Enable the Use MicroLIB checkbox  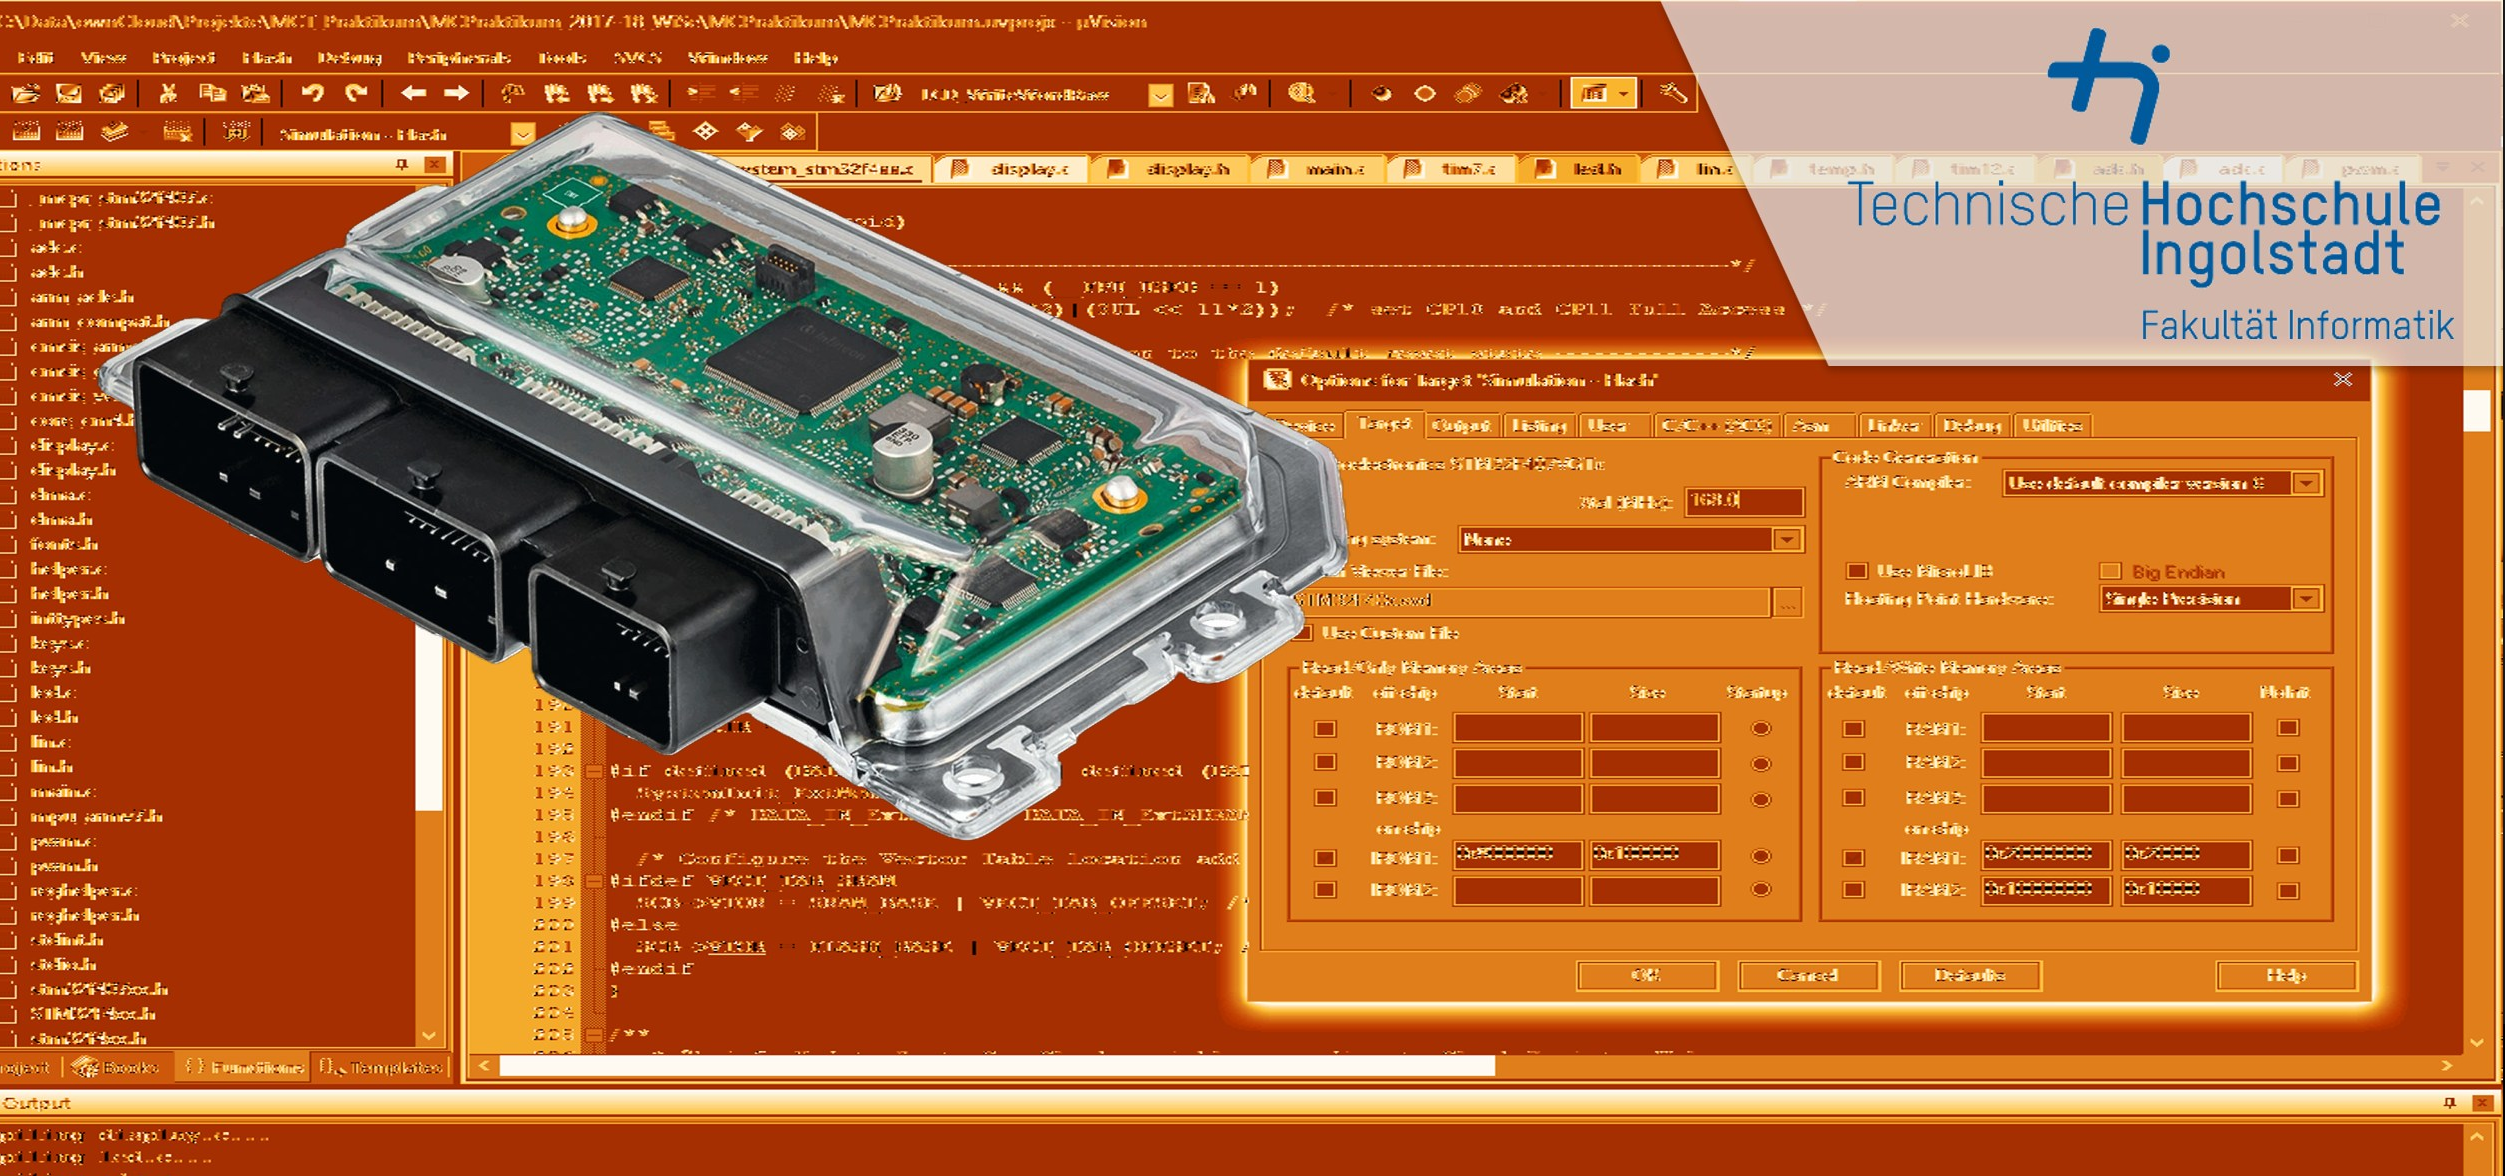[1856, 571]
